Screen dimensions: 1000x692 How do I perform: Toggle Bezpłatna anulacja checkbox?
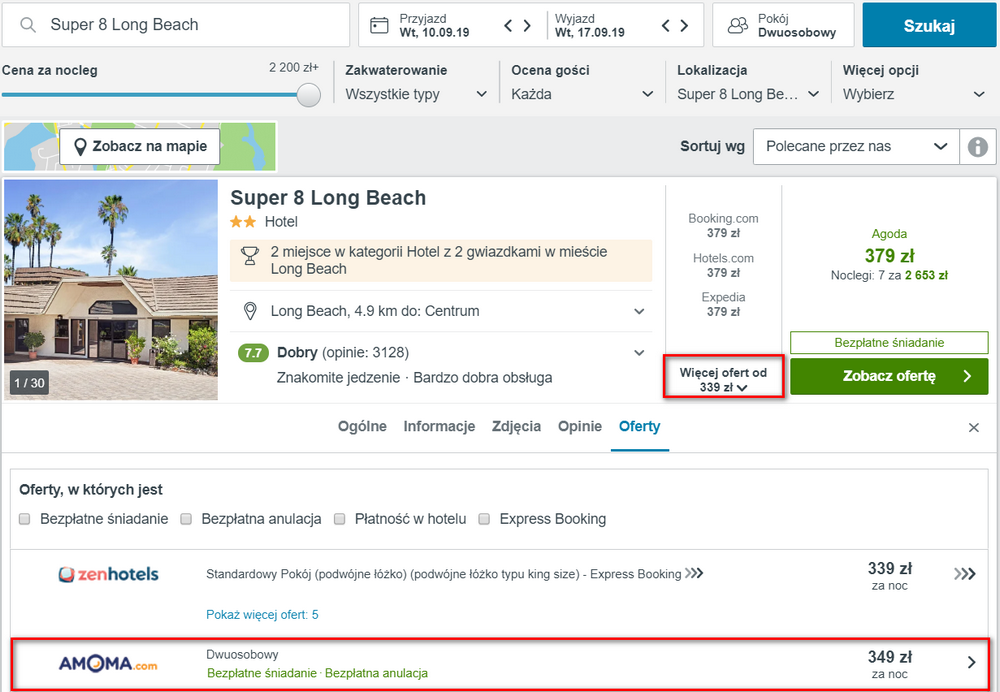tap(186, 519)
